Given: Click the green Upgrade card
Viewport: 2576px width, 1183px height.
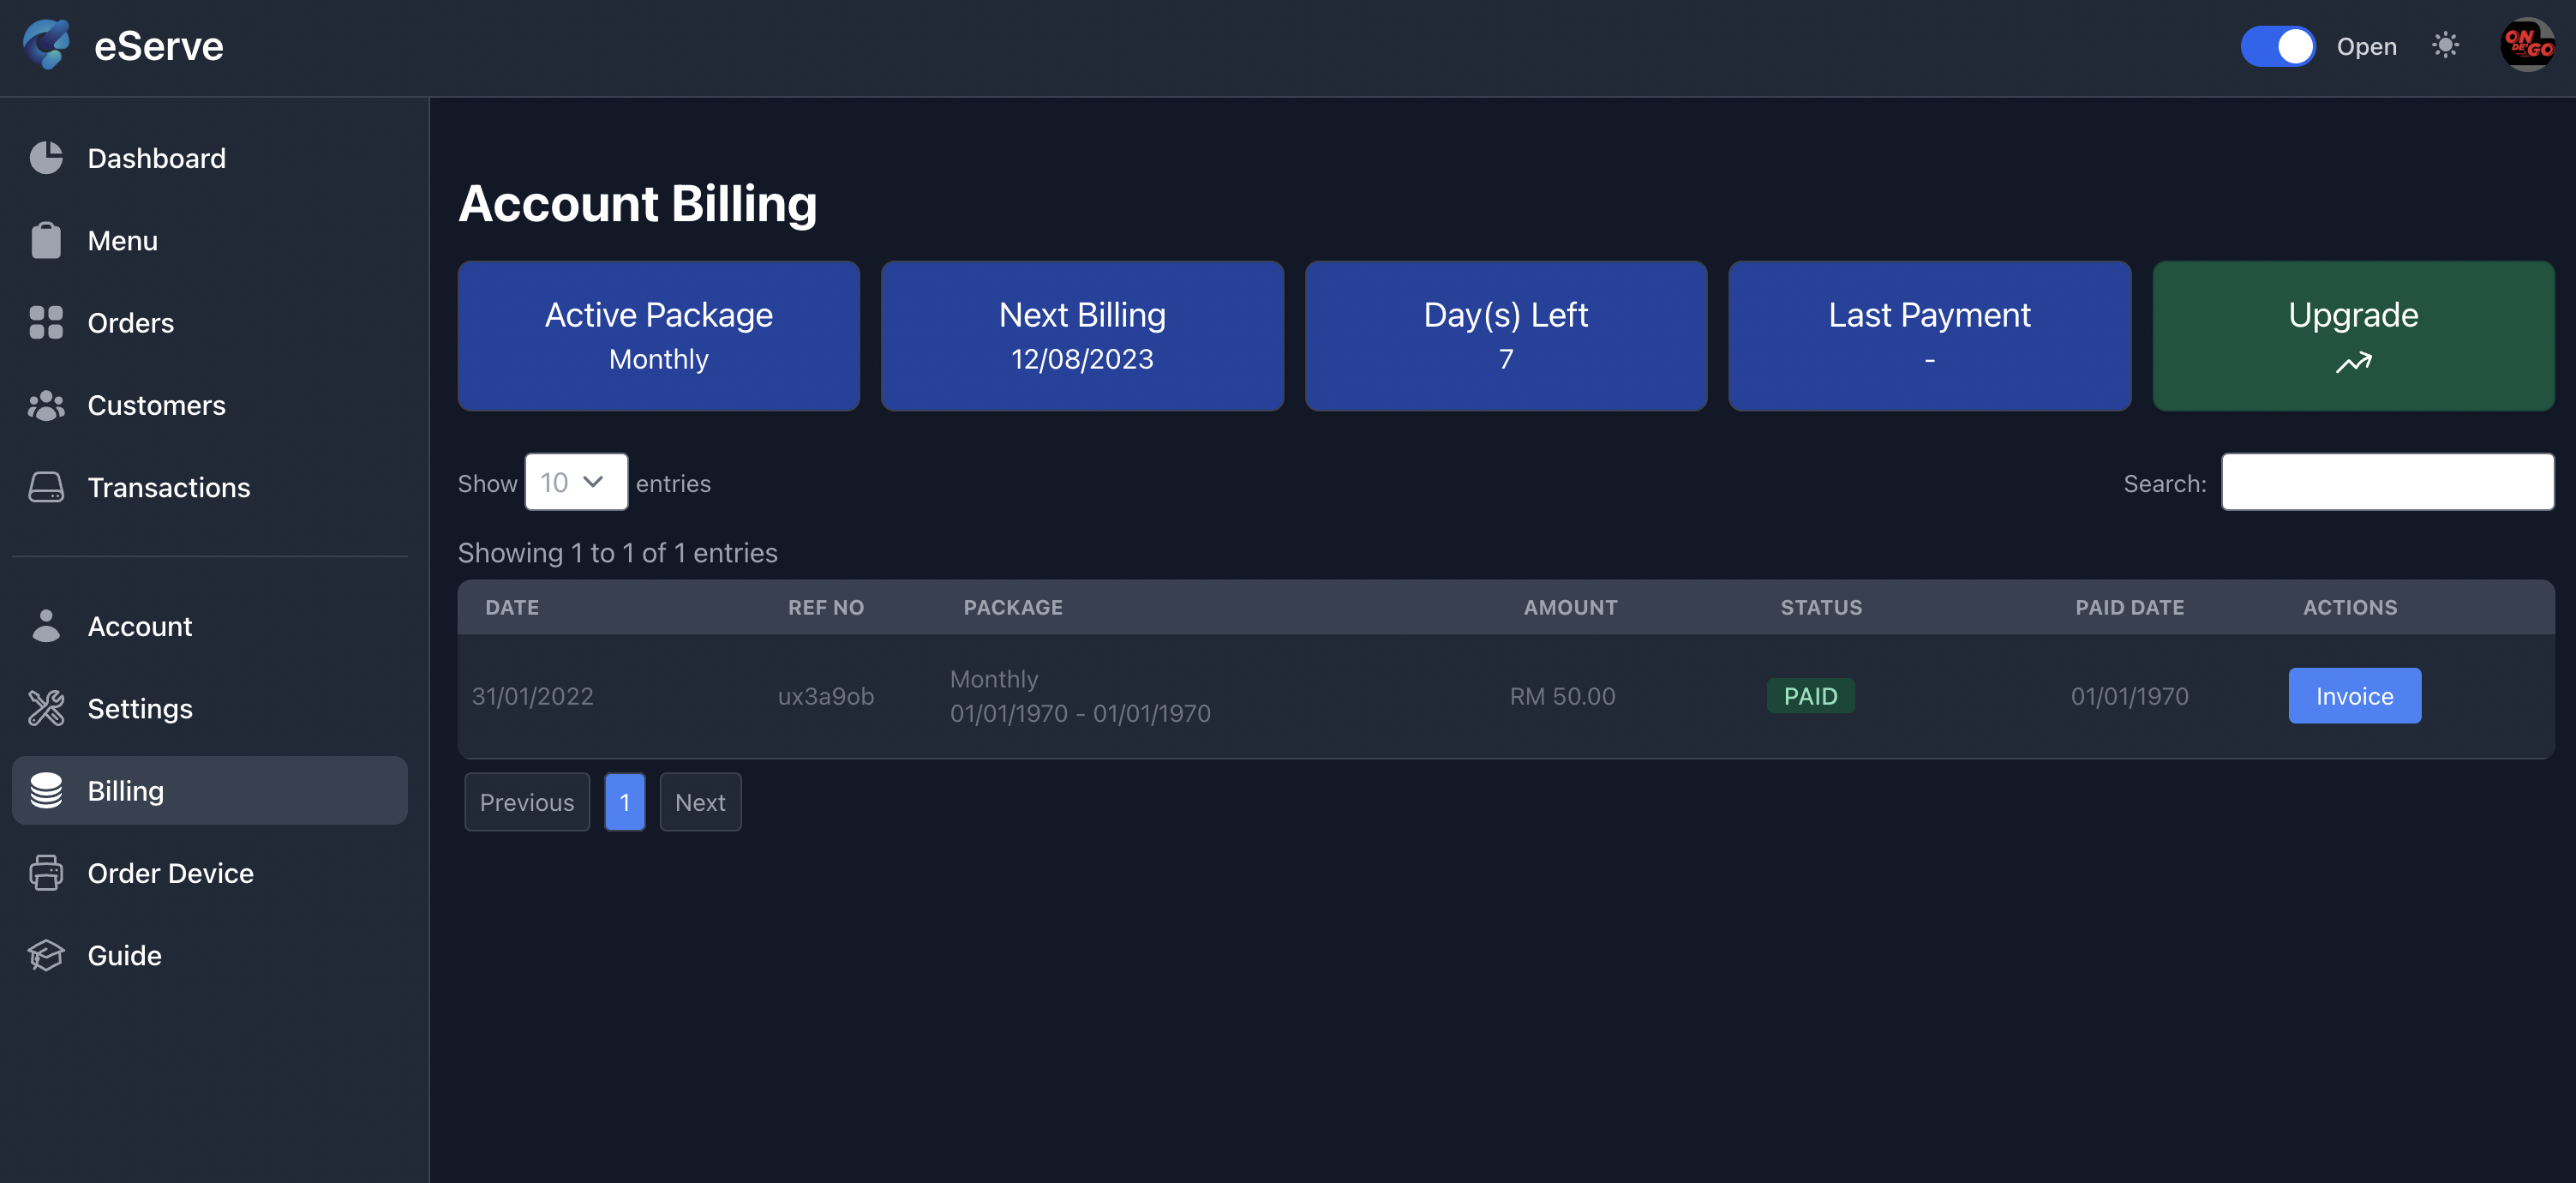Looking at the screenshot, I should [2352, 336].
